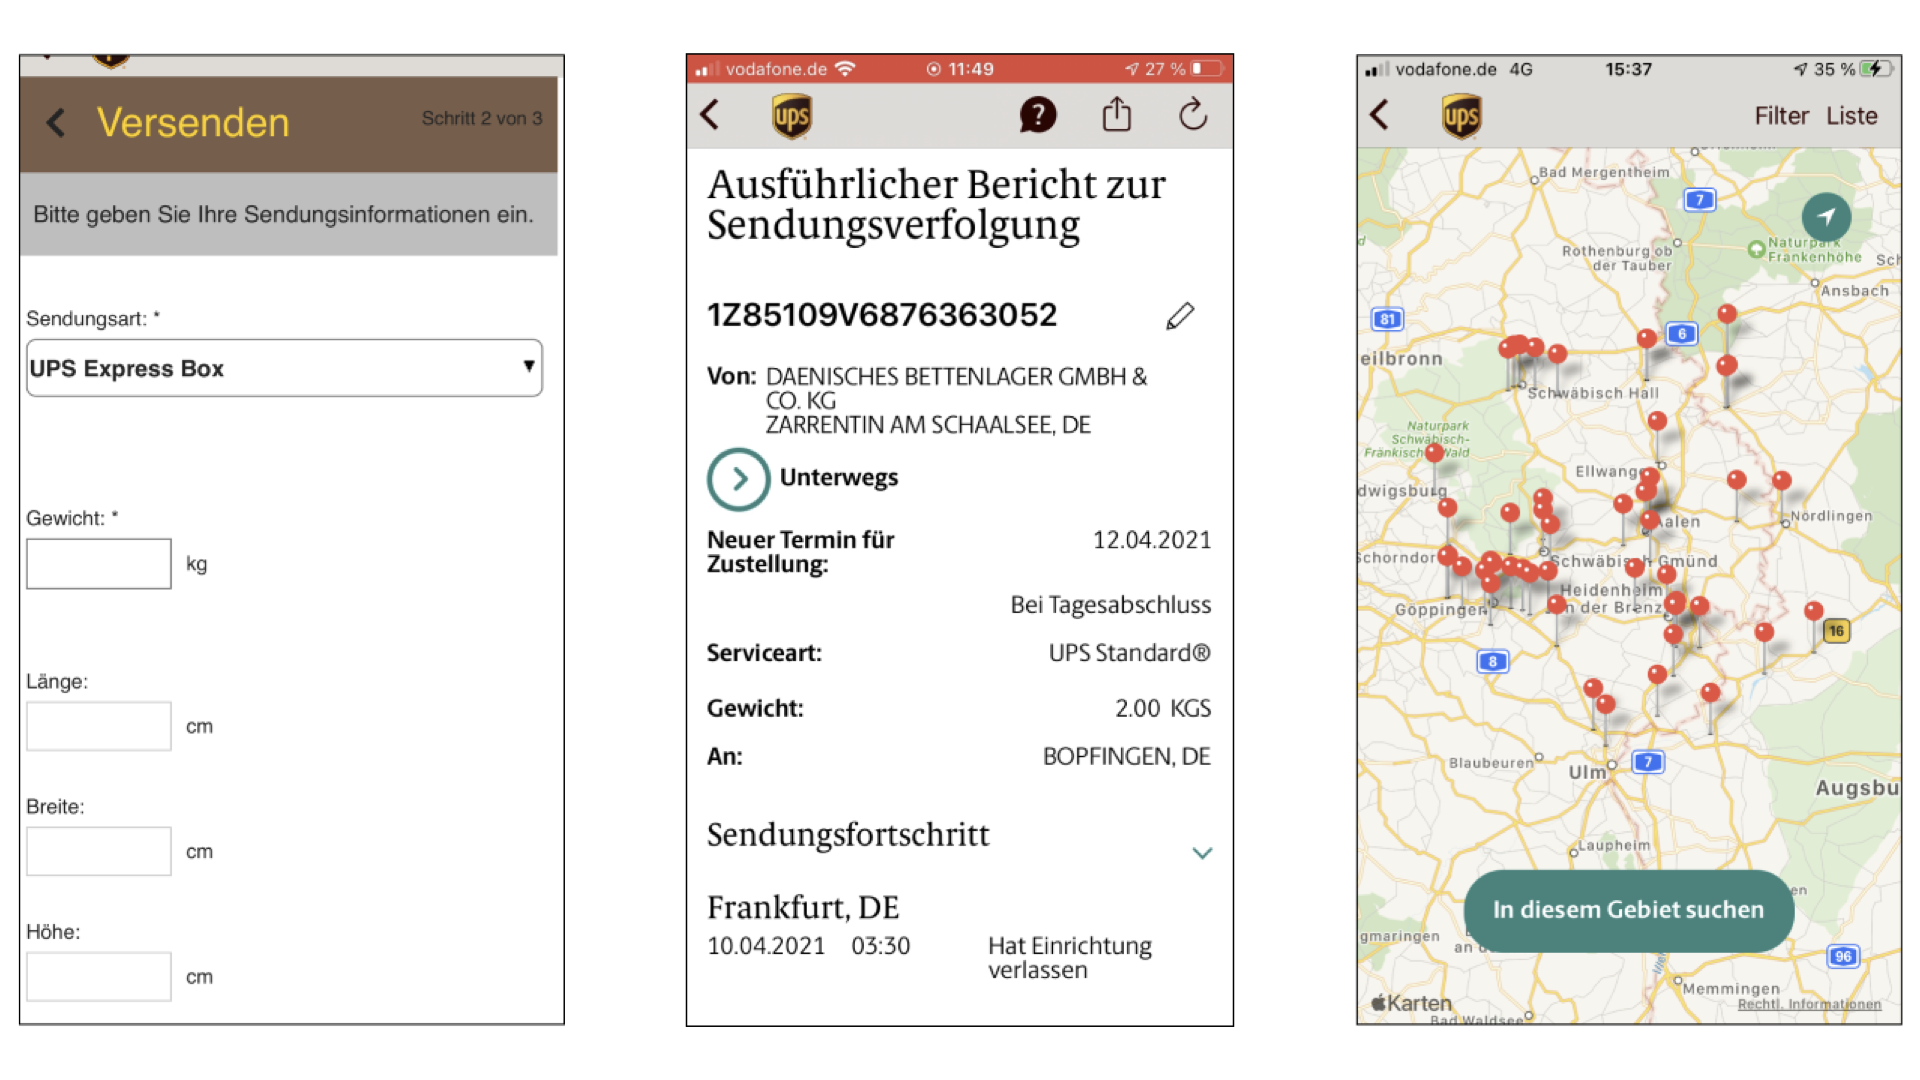Tap the share icon in tracking view

pyautogui.click(x=1117, y=114)
